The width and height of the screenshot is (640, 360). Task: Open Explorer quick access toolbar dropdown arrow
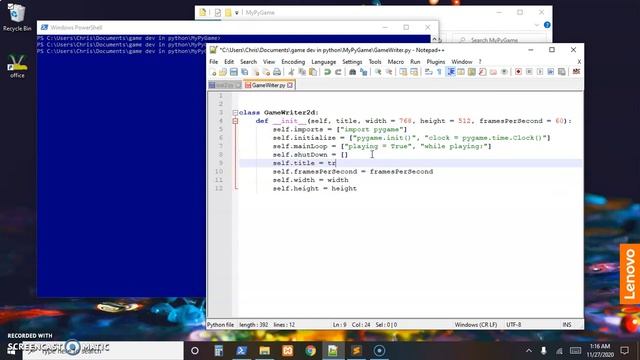(x=237, y=13)
